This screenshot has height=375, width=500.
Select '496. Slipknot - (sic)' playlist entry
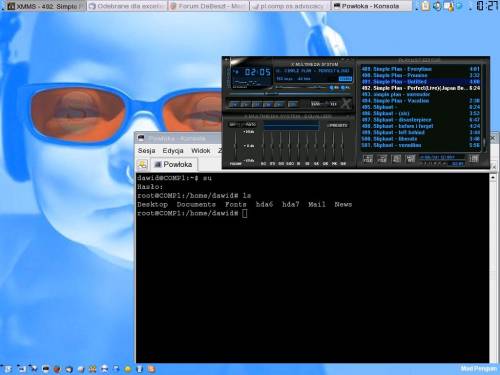pyautogui.click(x=421, y=113)
